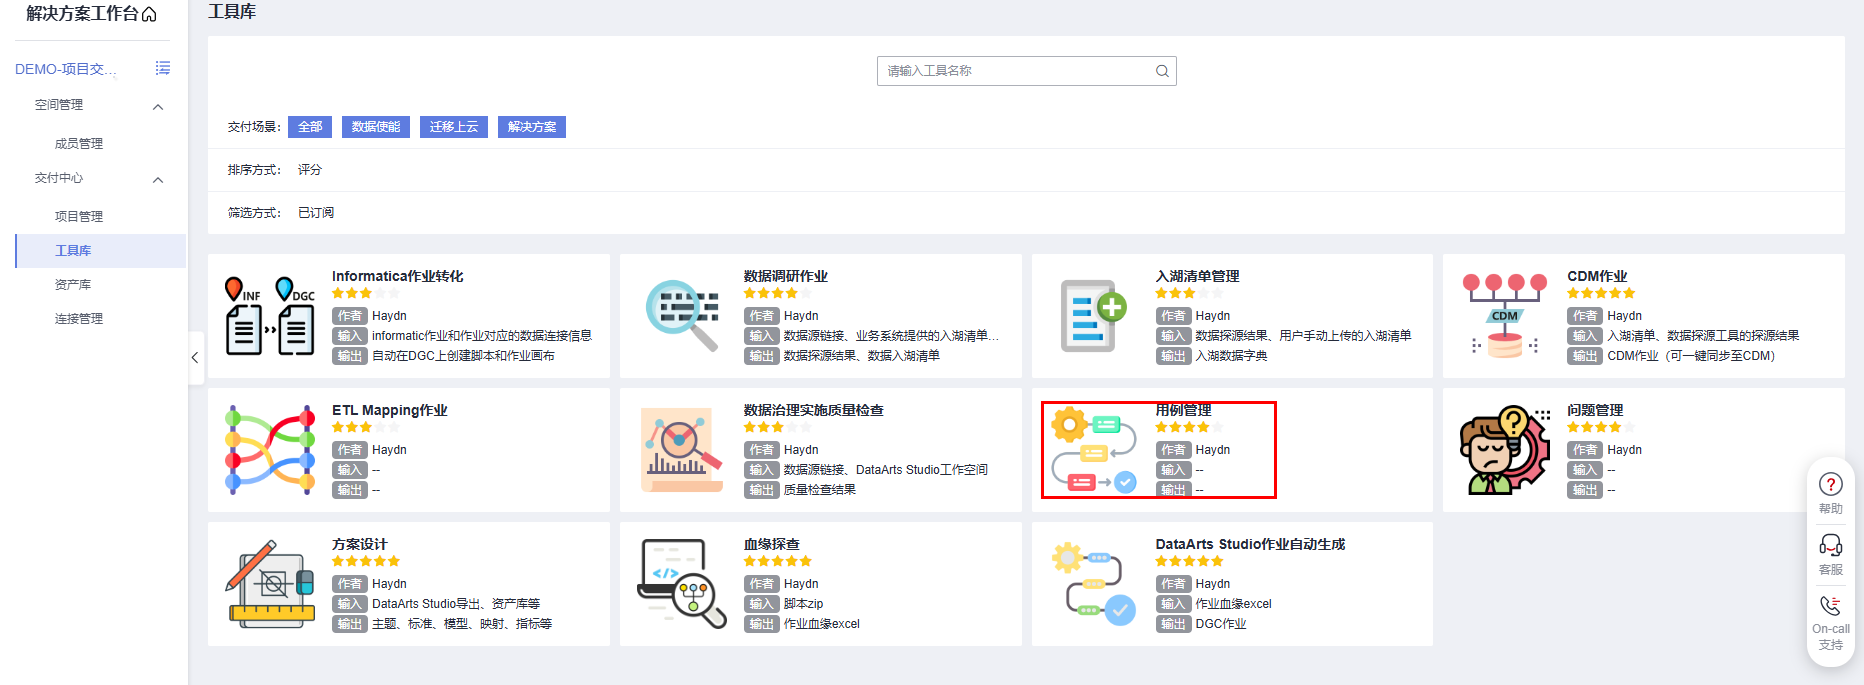Click the 问题管理 title
The width and height of the screenshot is (1864, 685).
[1596, 410]
